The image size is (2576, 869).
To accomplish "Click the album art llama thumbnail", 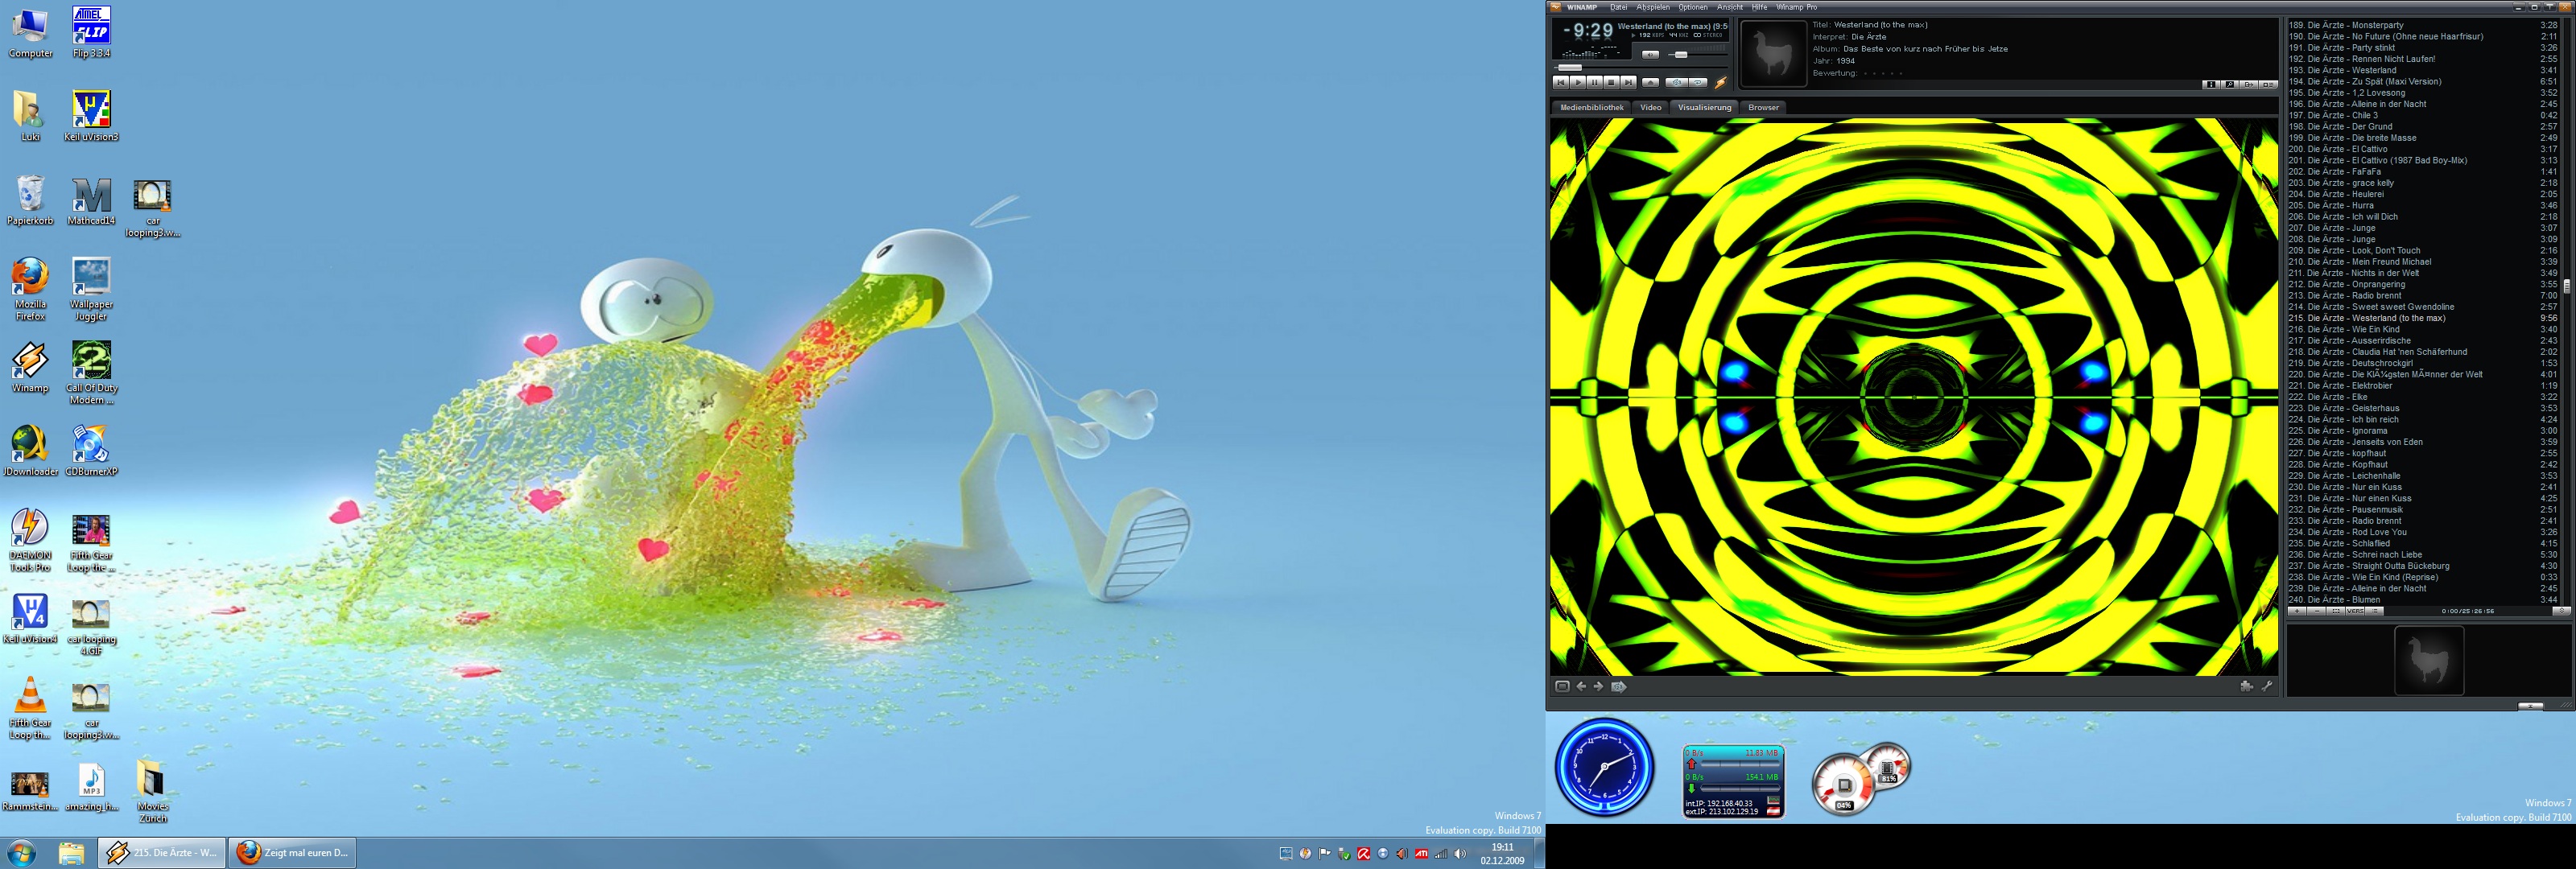I will 1774,54.
